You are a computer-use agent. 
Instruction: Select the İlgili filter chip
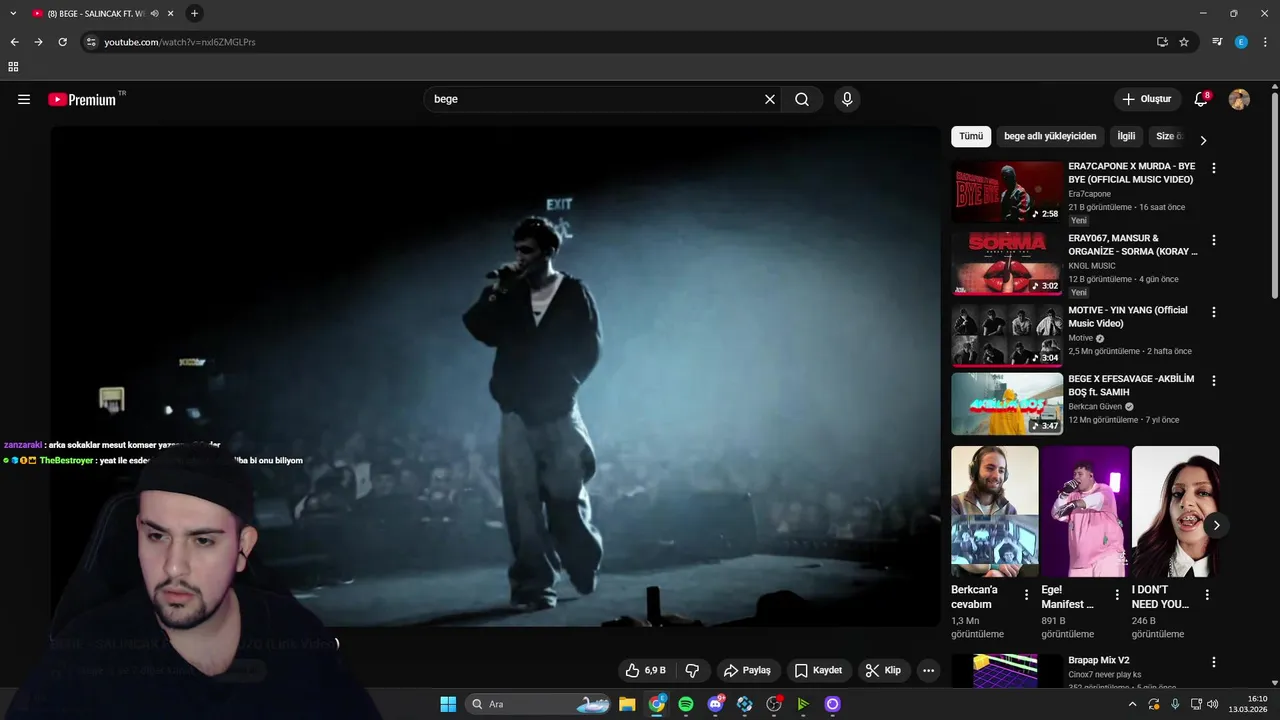coord(1126,136)
